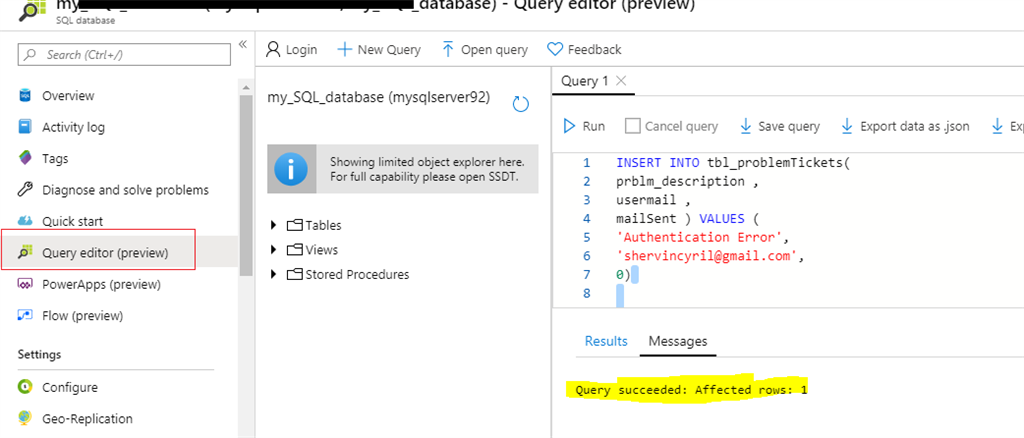Click the blue information icon in the notice
Image resolution: width=1024 pixels, height=438 pixels.
tap(291, 169)
